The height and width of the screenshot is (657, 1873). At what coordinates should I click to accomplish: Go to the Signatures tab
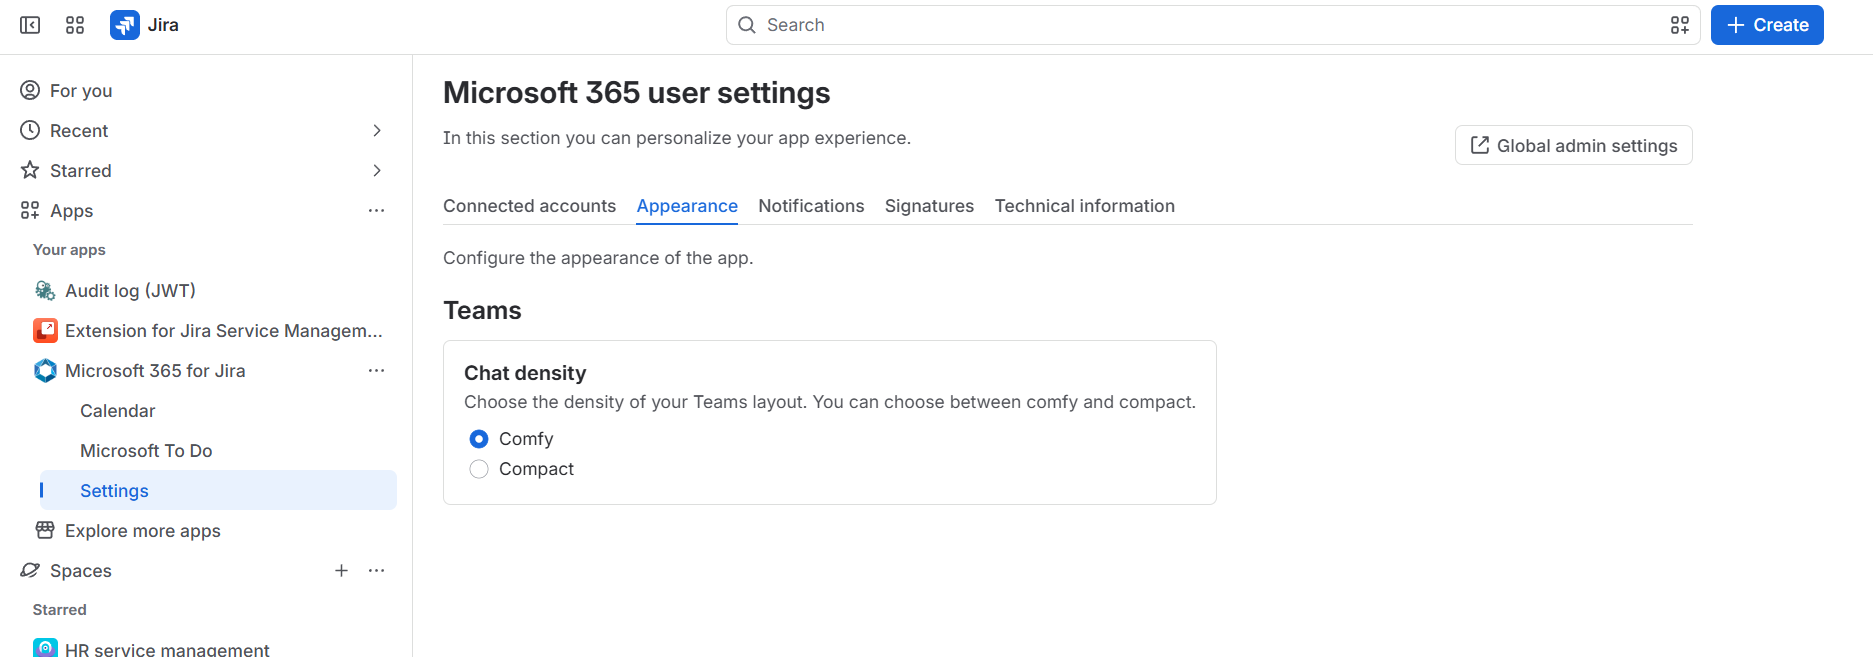pyautogui.click(x=929, y=206)
